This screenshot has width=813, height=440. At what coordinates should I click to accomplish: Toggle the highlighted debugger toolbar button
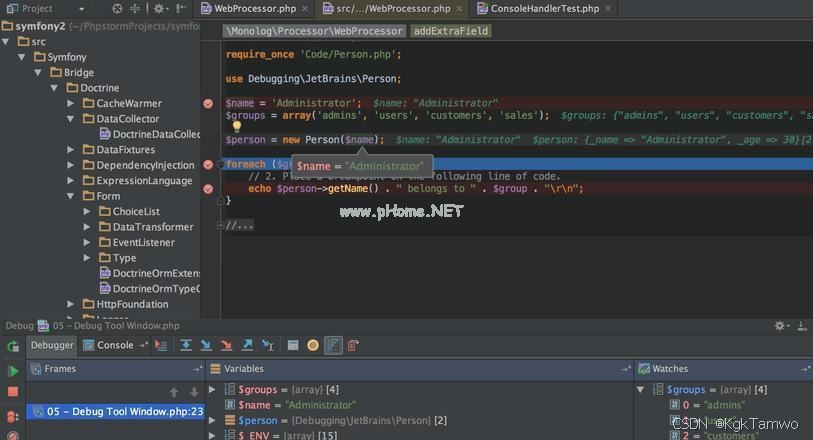tap(333, 346)
